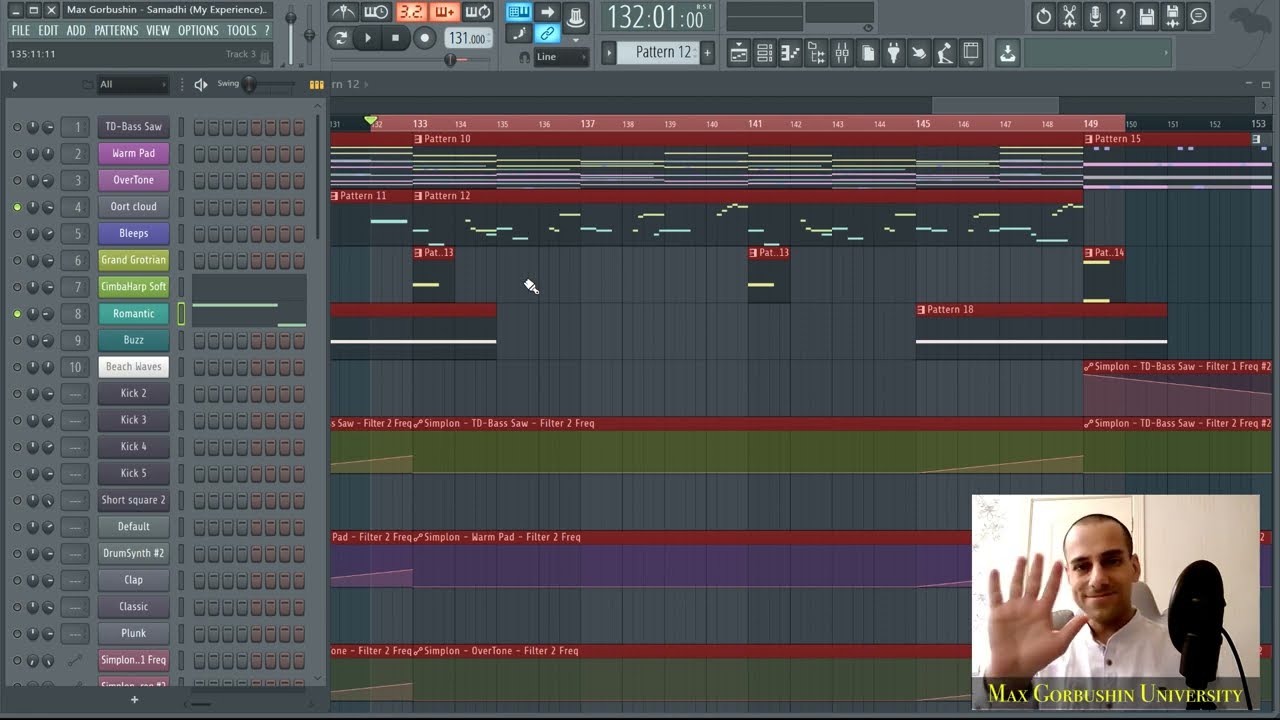The width and height of the screenshot is (1280, 720).
Task: Open the TOOLS menu
Action: tap(241, 31)
